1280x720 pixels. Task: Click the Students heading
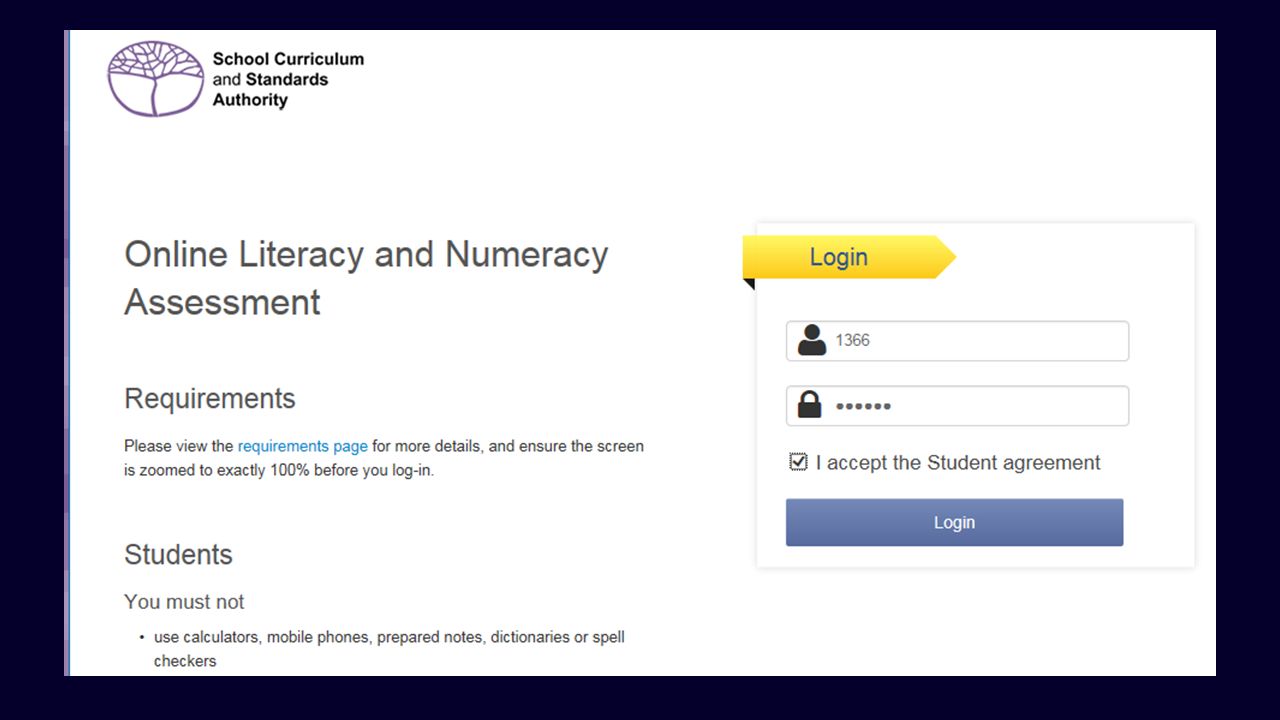pyautogui.click(x=178, y=554)
